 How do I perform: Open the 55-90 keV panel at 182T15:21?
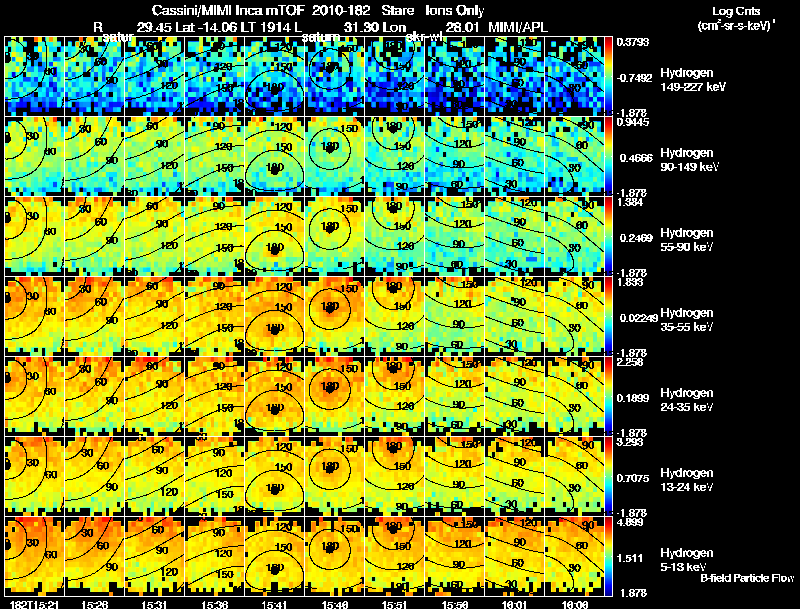click(34, 236)
